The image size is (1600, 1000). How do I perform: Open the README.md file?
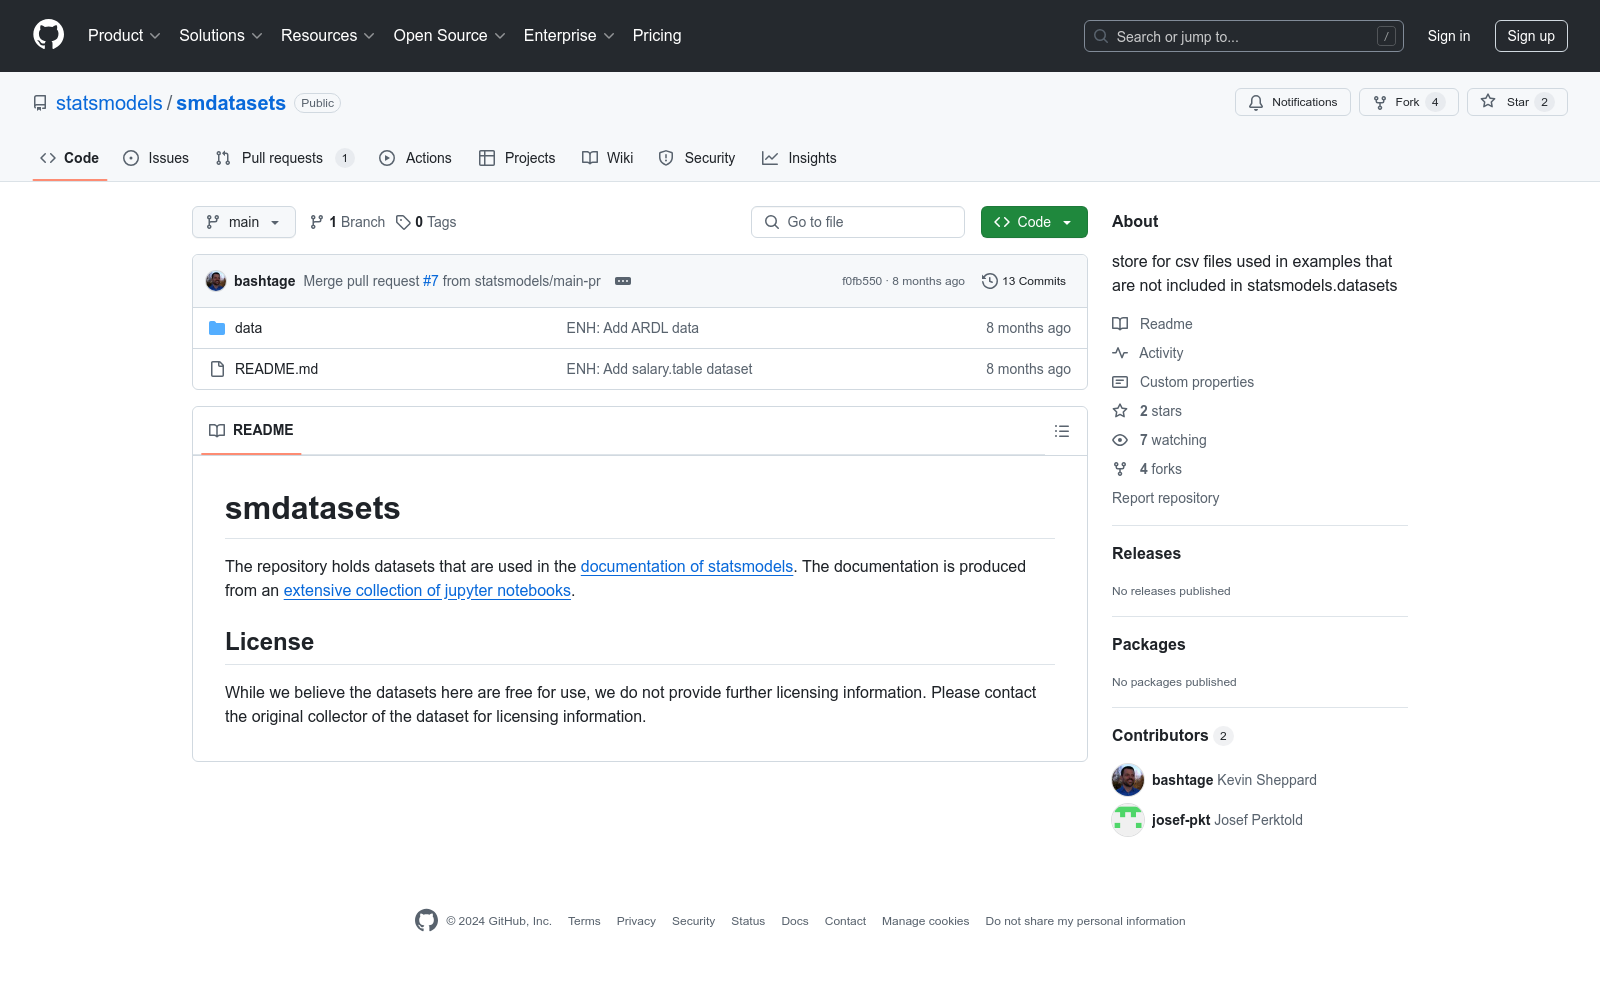(276, 369)
